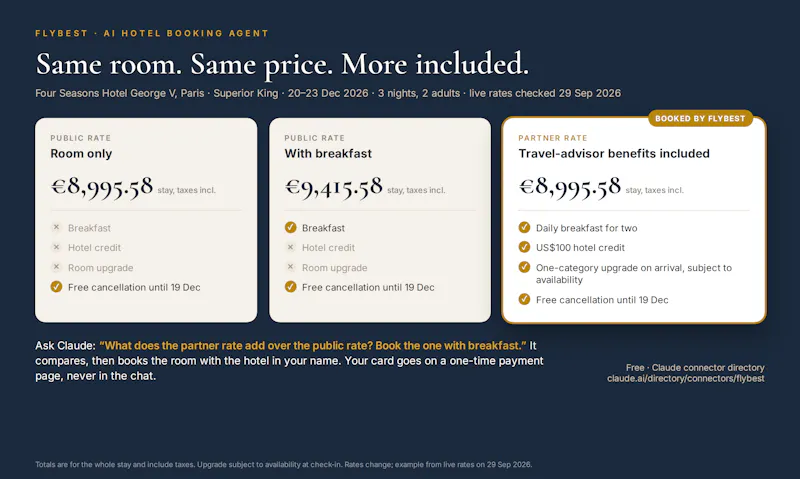Click the X icon next to Hotel credit in Room only card
This screenshot has width=800, height=479.
(57, 247)
